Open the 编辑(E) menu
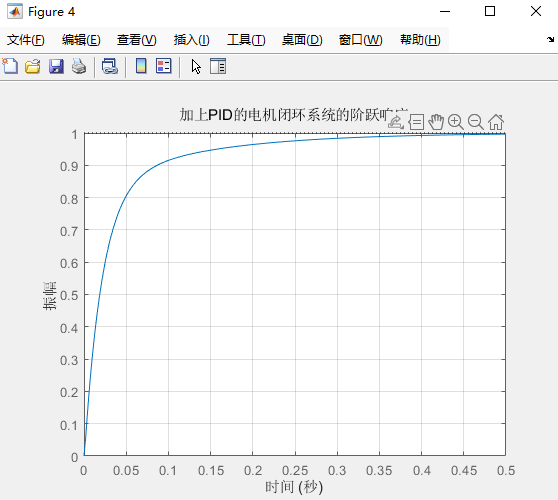 click(x=81, y=40)
